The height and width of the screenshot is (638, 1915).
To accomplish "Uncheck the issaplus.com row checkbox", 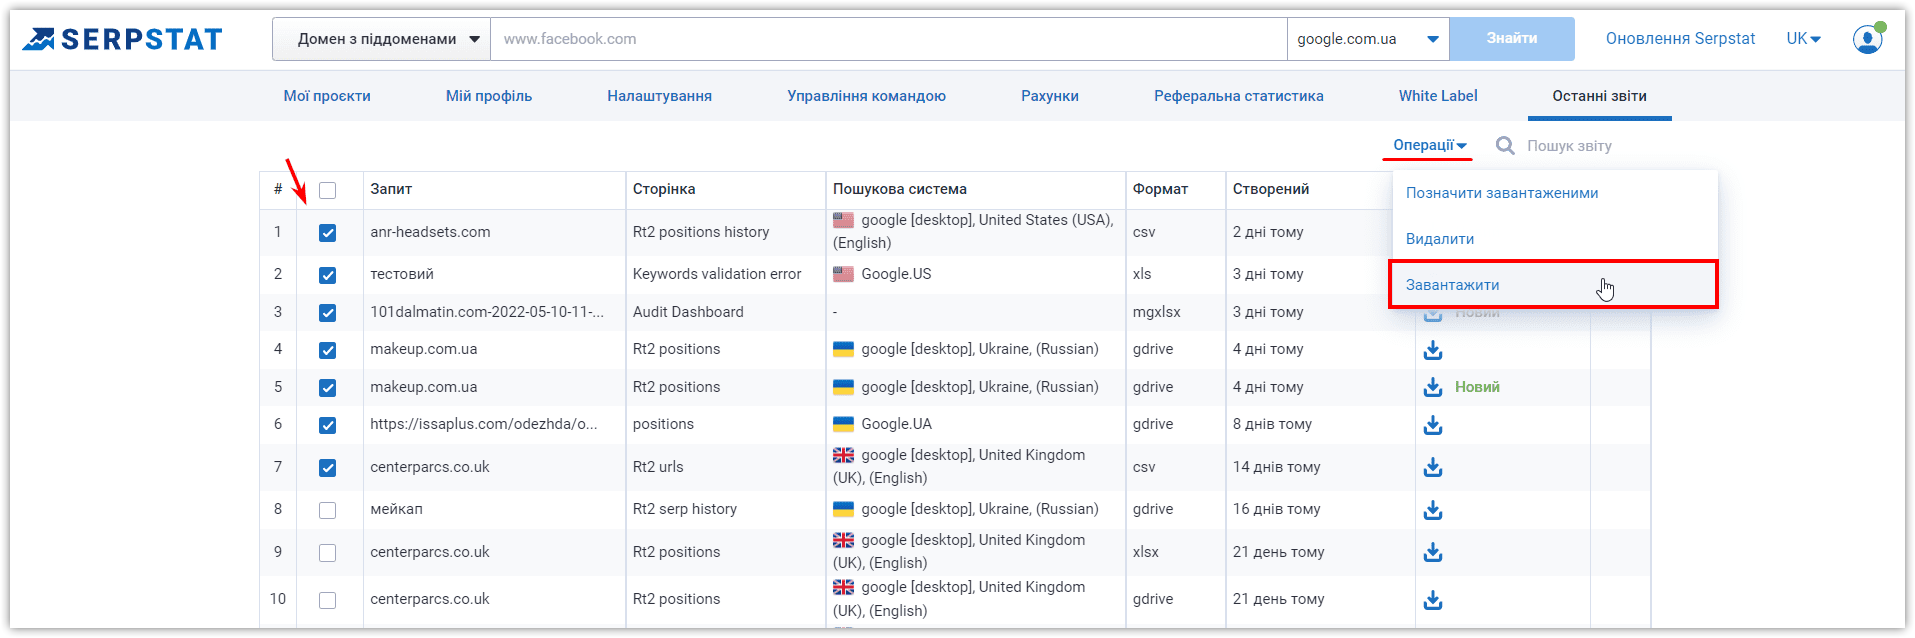I will [x=327, y=425].
